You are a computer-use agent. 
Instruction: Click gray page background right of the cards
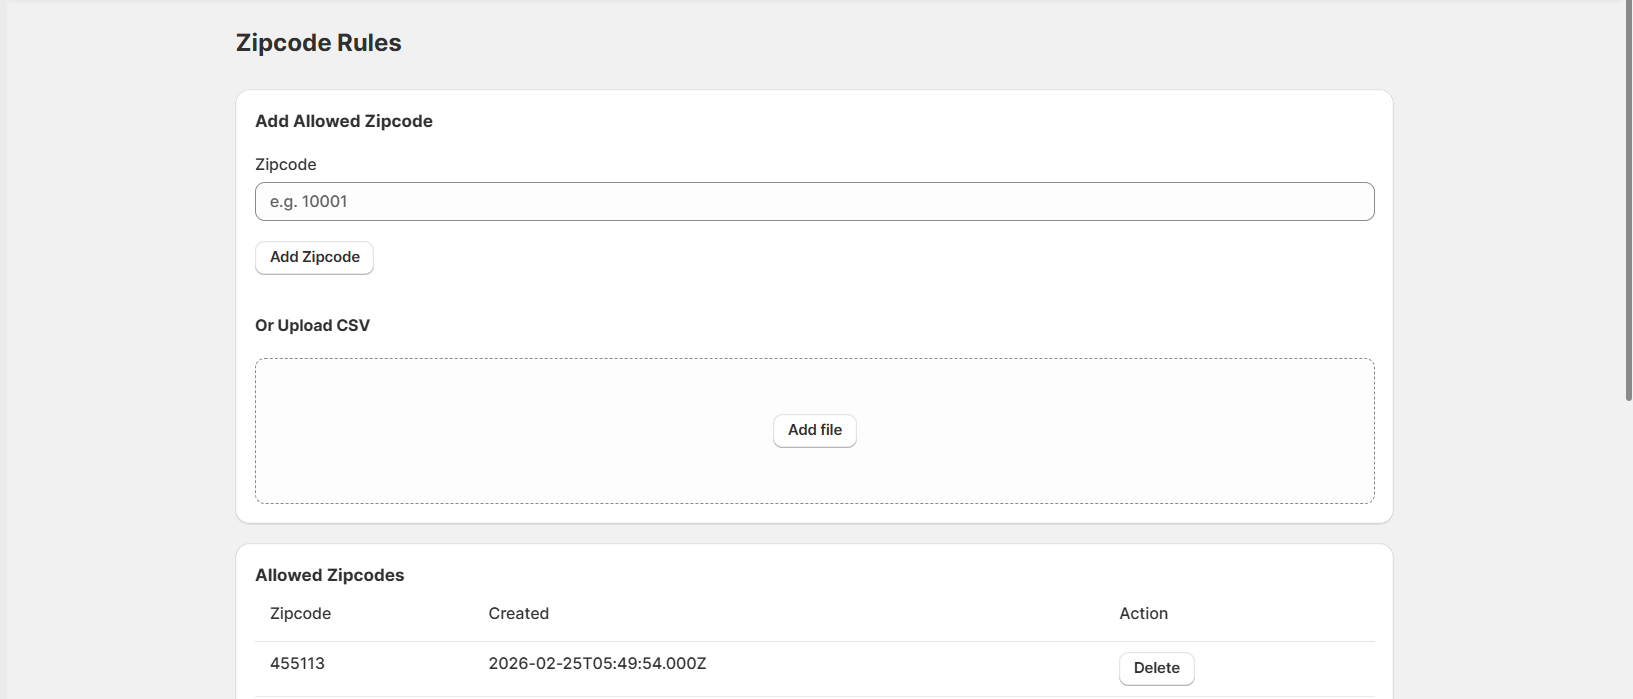click(1500, 300)
